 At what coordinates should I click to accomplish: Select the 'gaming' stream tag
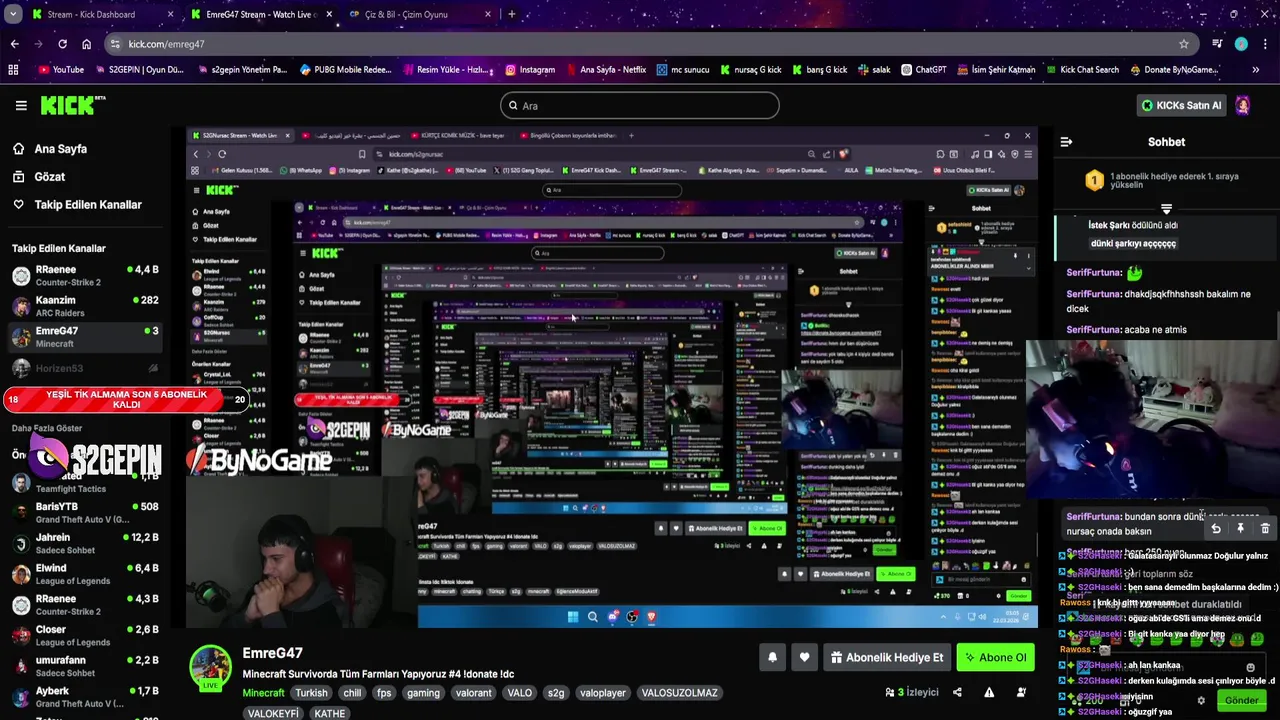pyautogui.click(x=423, y=693)
